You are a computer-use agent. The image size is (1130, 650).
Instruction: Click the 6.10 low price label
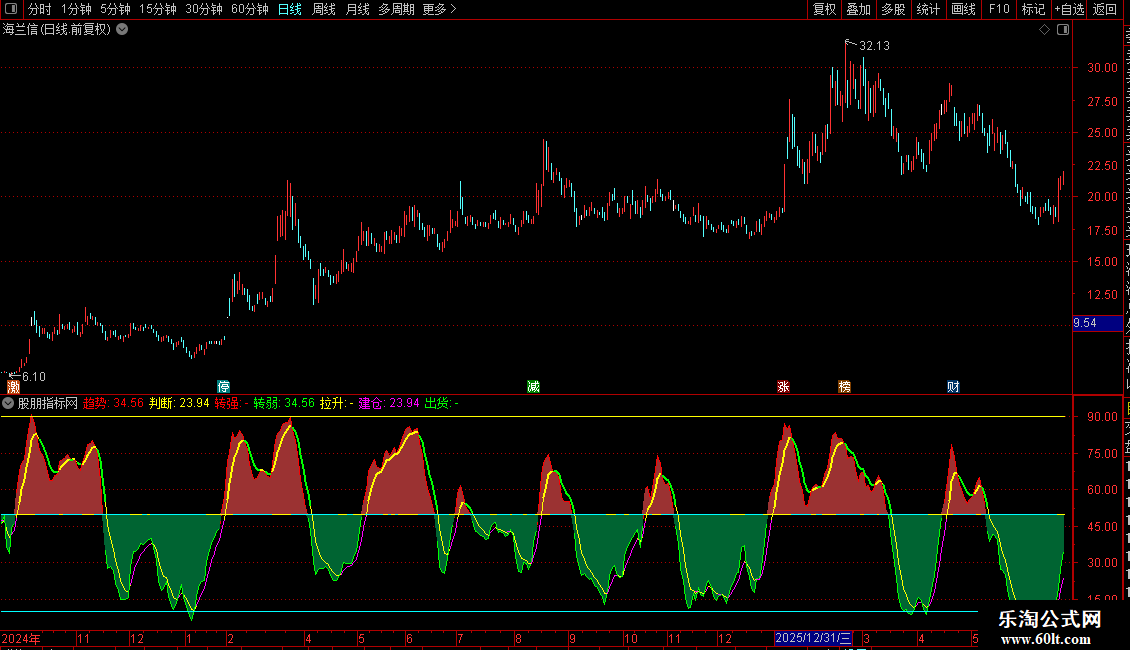(33, 377)
